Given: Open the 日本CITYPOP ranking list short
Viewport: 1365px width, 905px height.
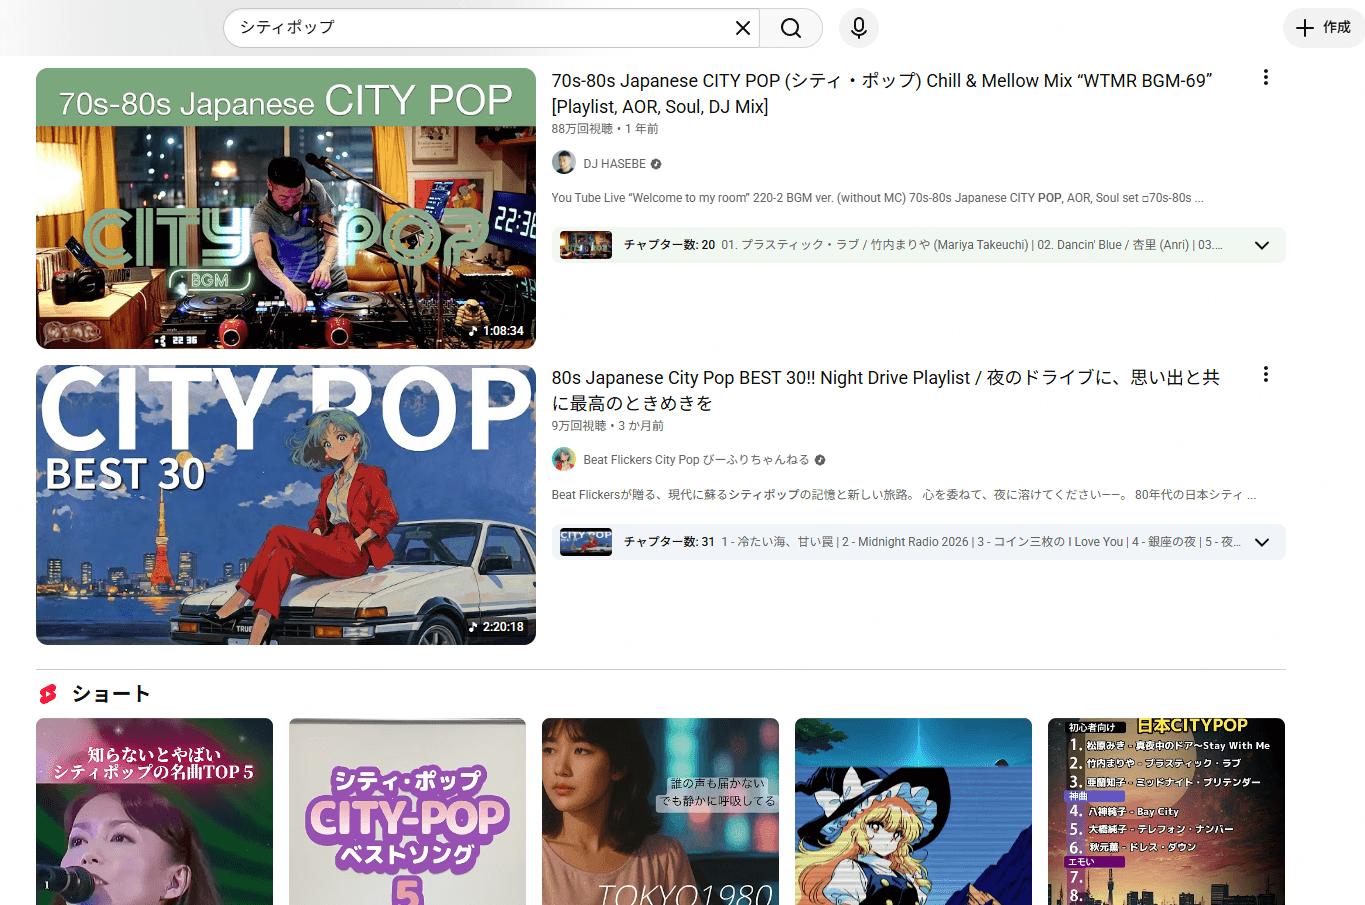Looking at the screenshot, I should 1166,811.
